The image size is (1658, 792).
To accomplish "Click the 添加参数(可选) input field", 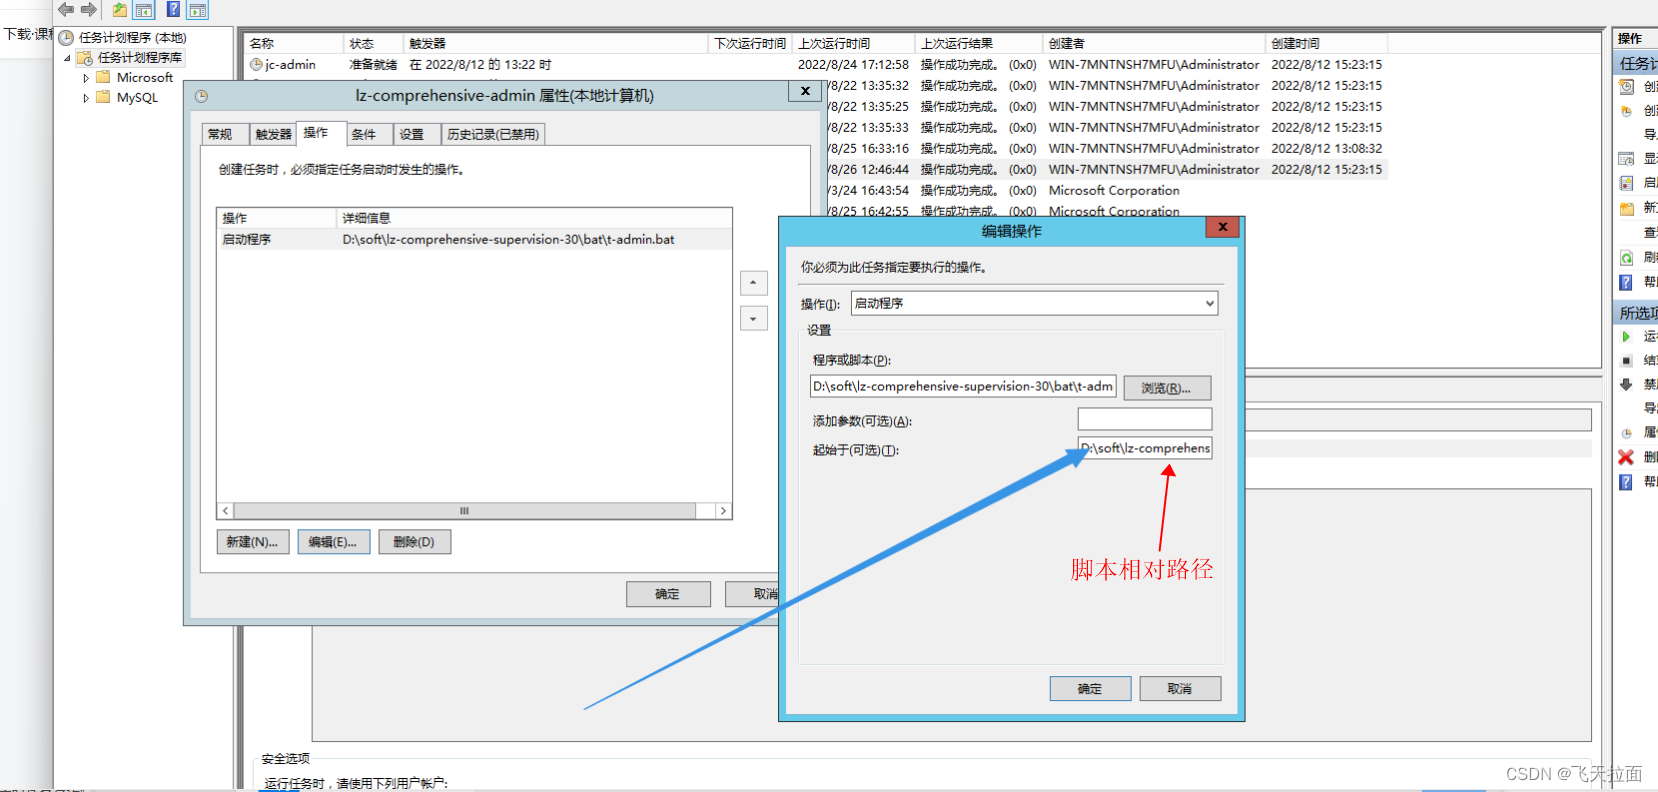I will coord(1145,420).
